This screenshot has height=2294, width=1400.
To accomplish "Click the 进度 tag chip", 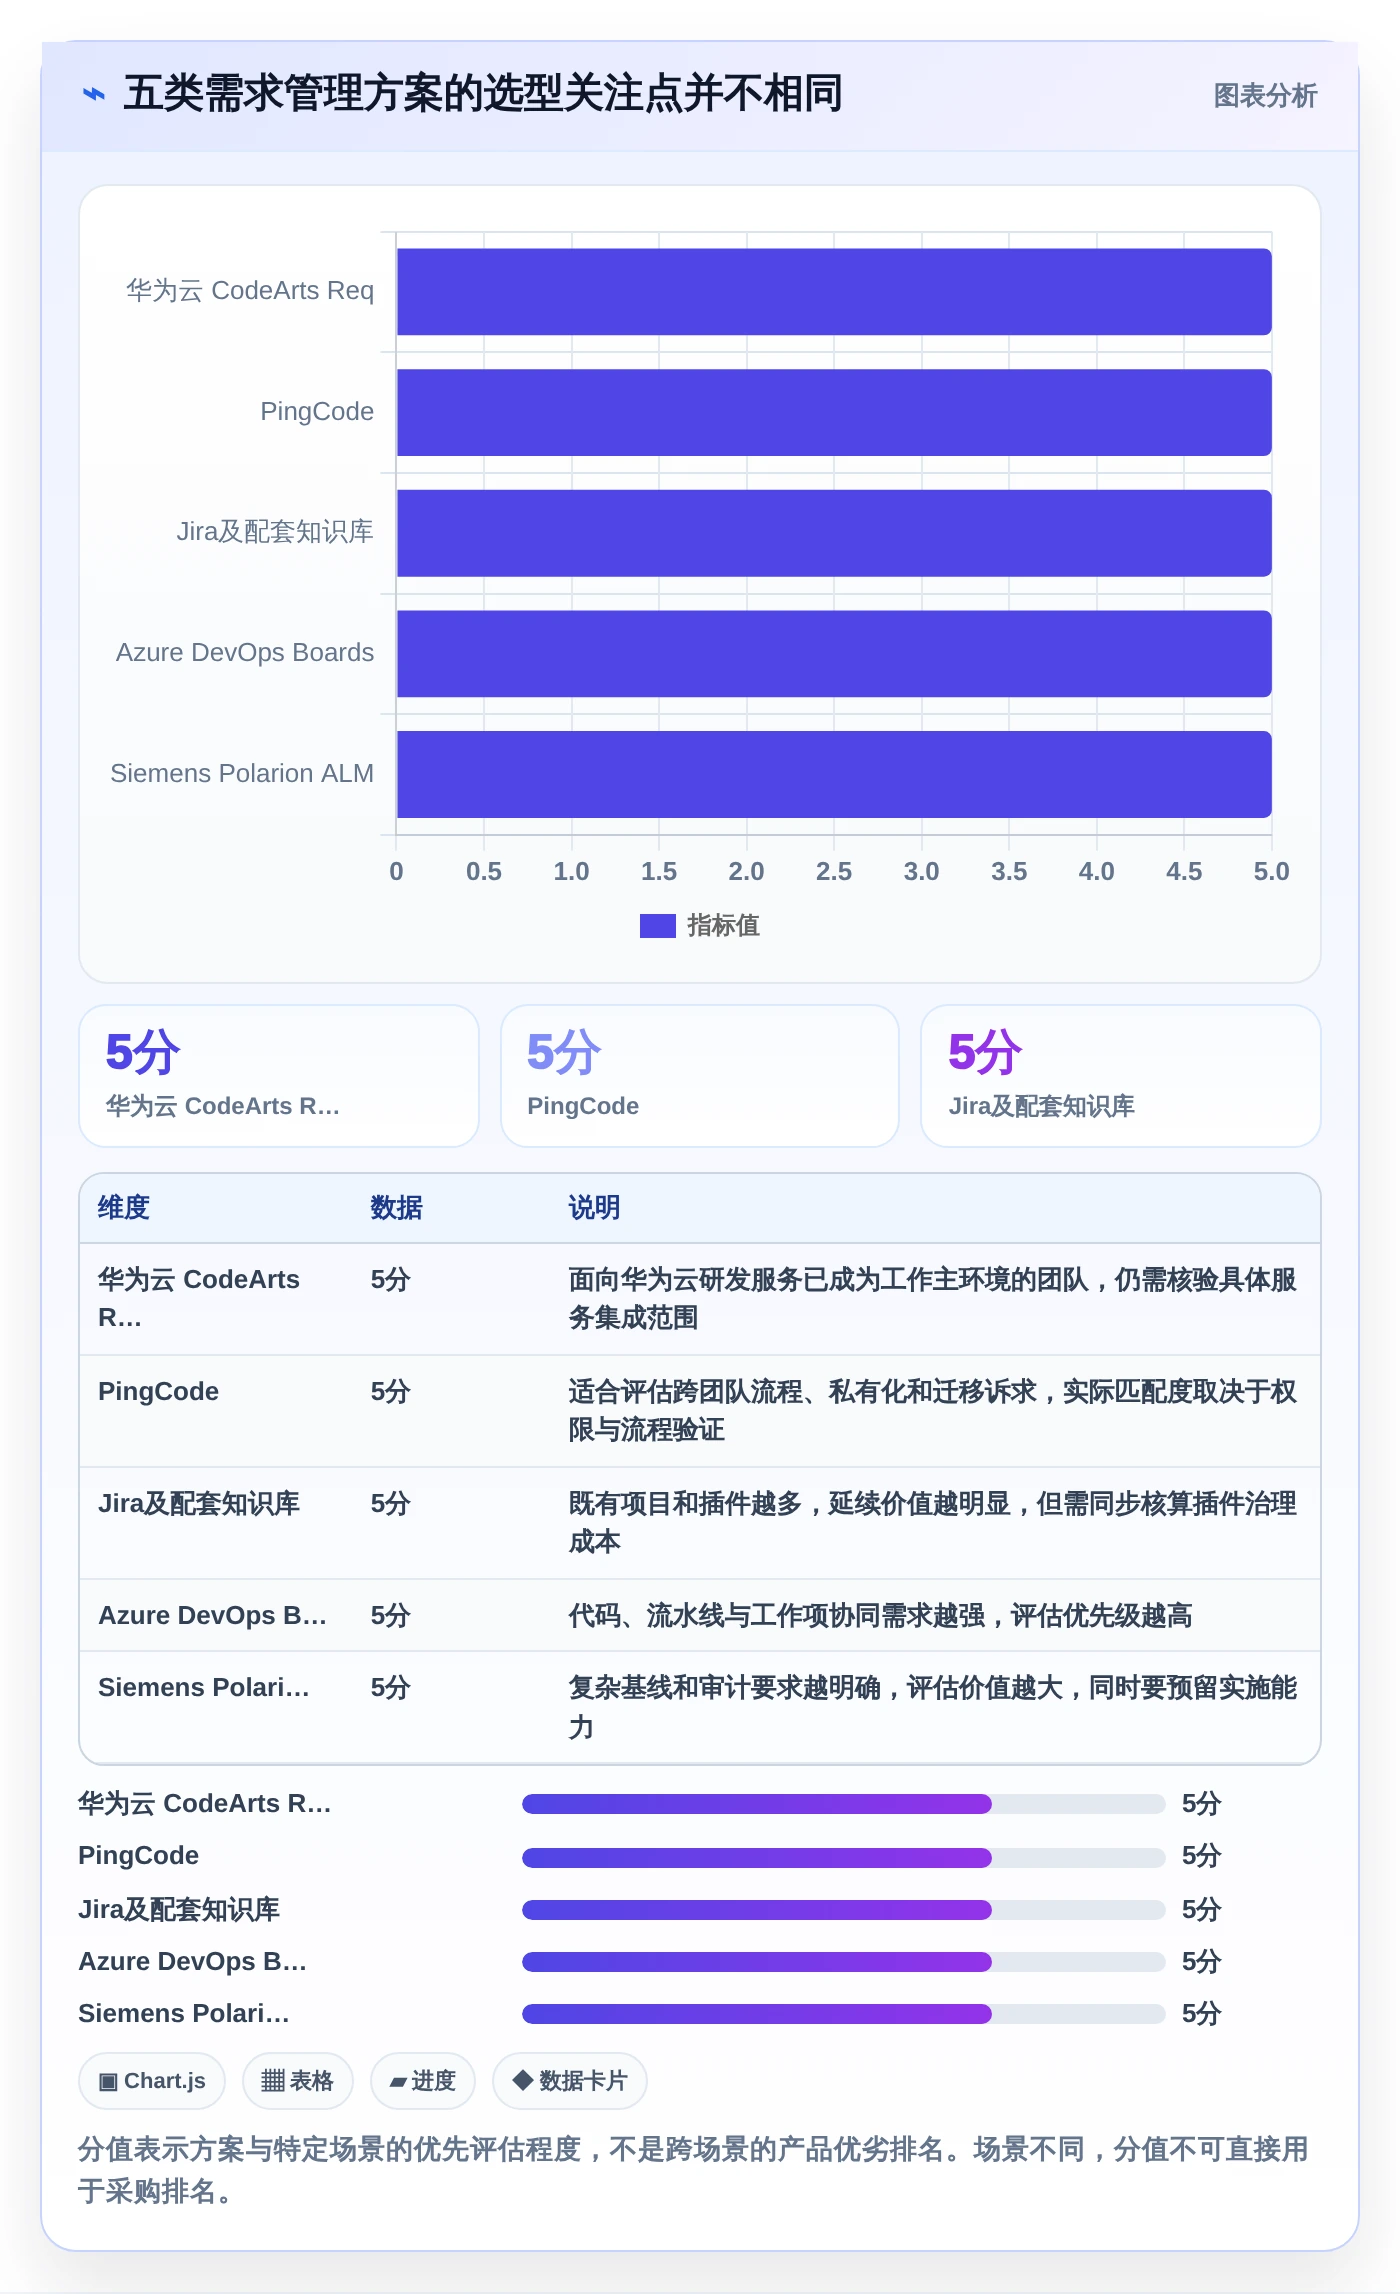I will pos(422,2081).
